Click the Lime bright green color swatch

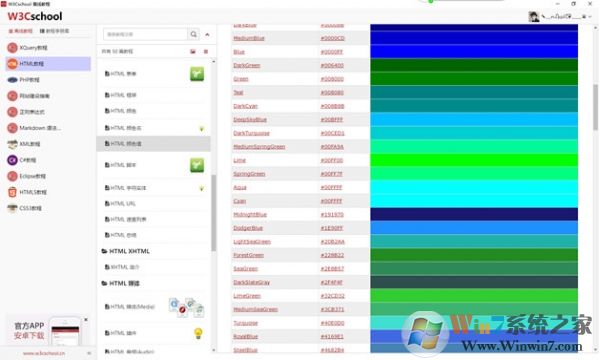474,160
